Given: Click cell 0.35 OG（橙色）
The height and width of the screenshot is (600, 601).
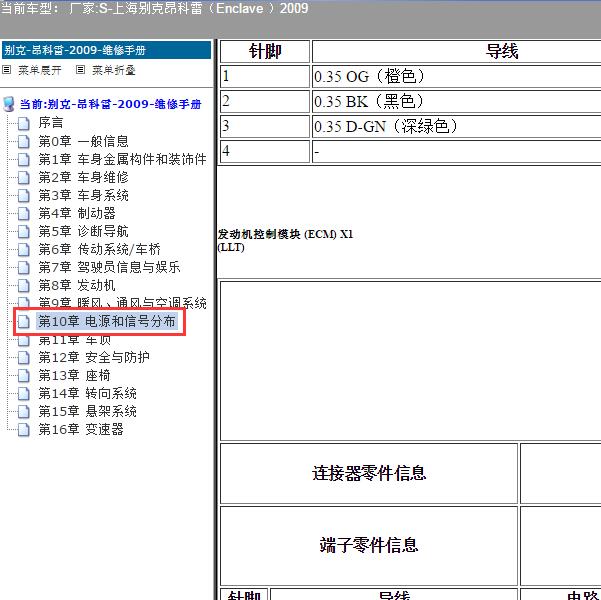Looking at the screenshot, I should coord(456,76).
